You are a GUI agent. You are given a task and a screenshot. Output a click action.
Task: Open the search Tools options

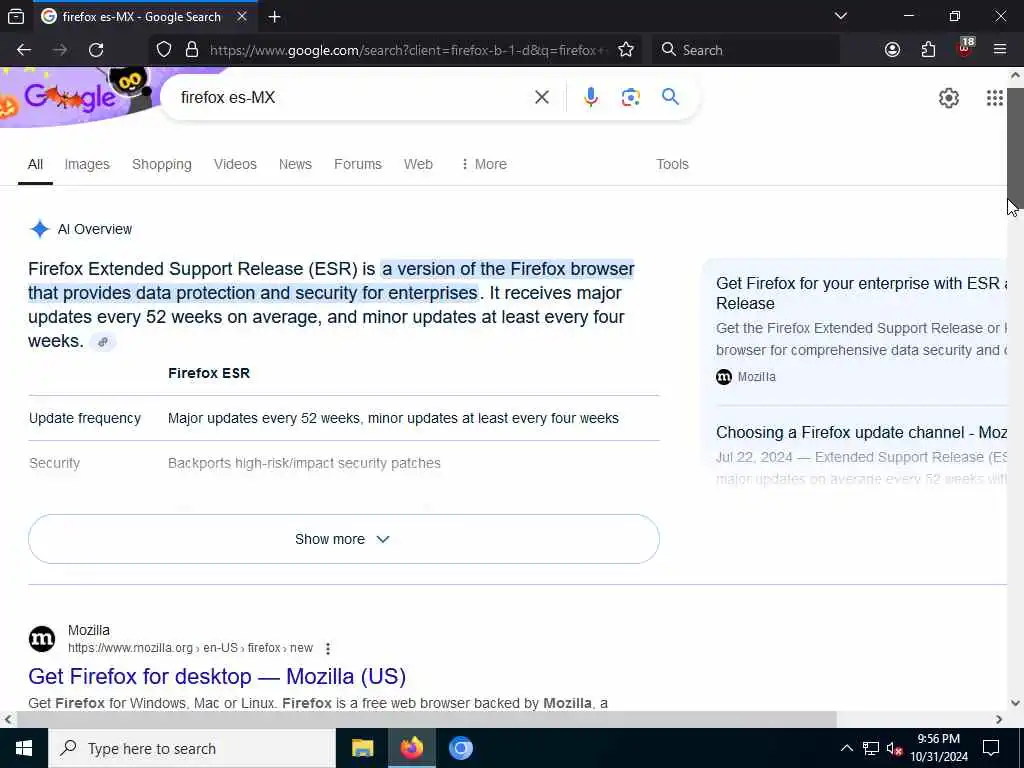(x=672, y=165)
